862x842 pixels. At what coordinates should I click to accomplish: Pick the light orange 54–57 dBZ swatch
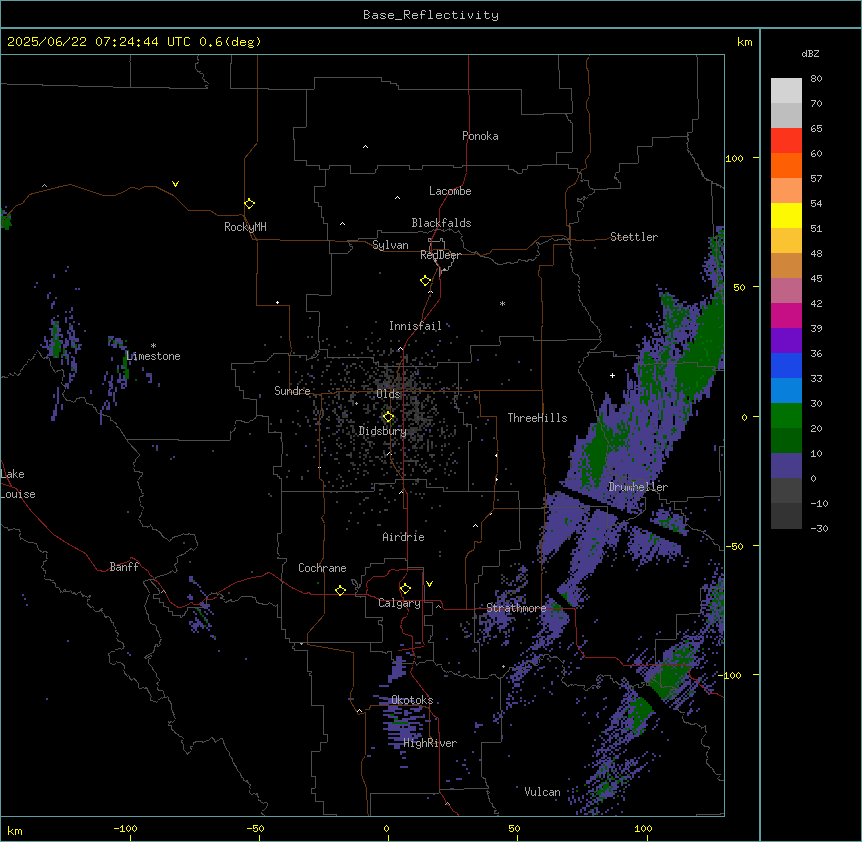click(786, 191)
